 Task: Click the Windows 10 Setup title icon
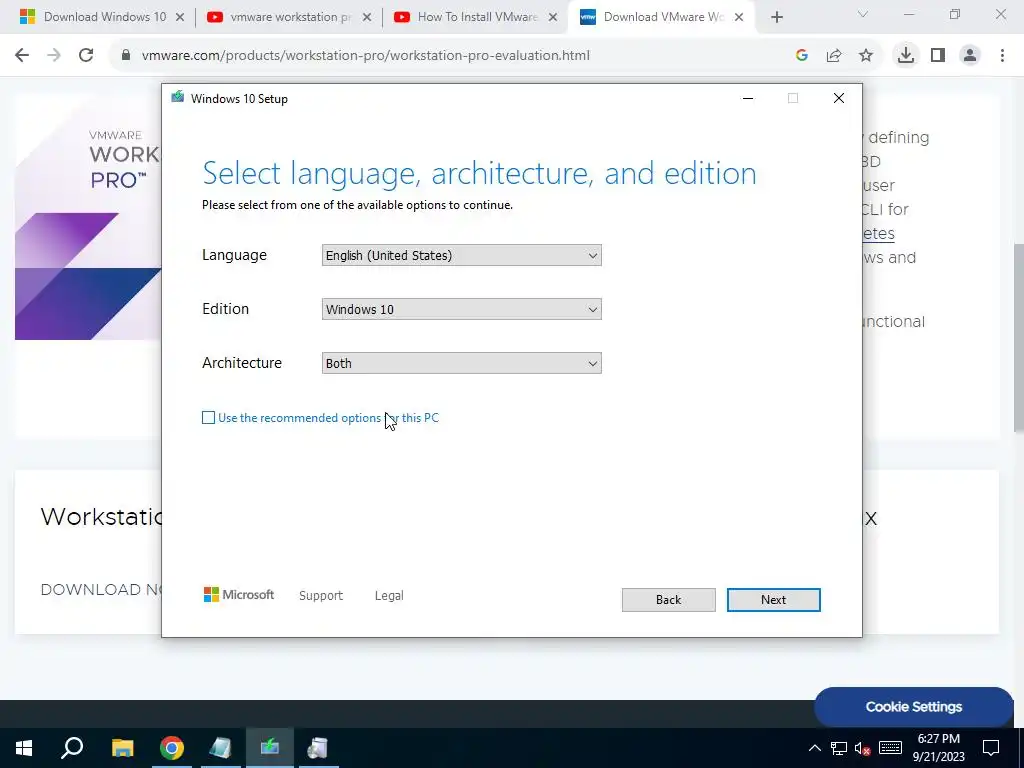(178, 98)
